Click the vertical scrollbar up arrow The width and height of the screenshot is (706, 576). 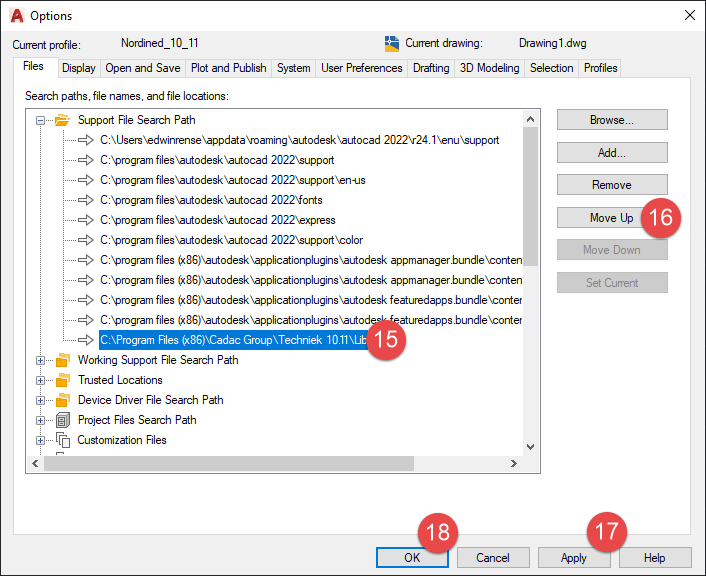[530, 119]
